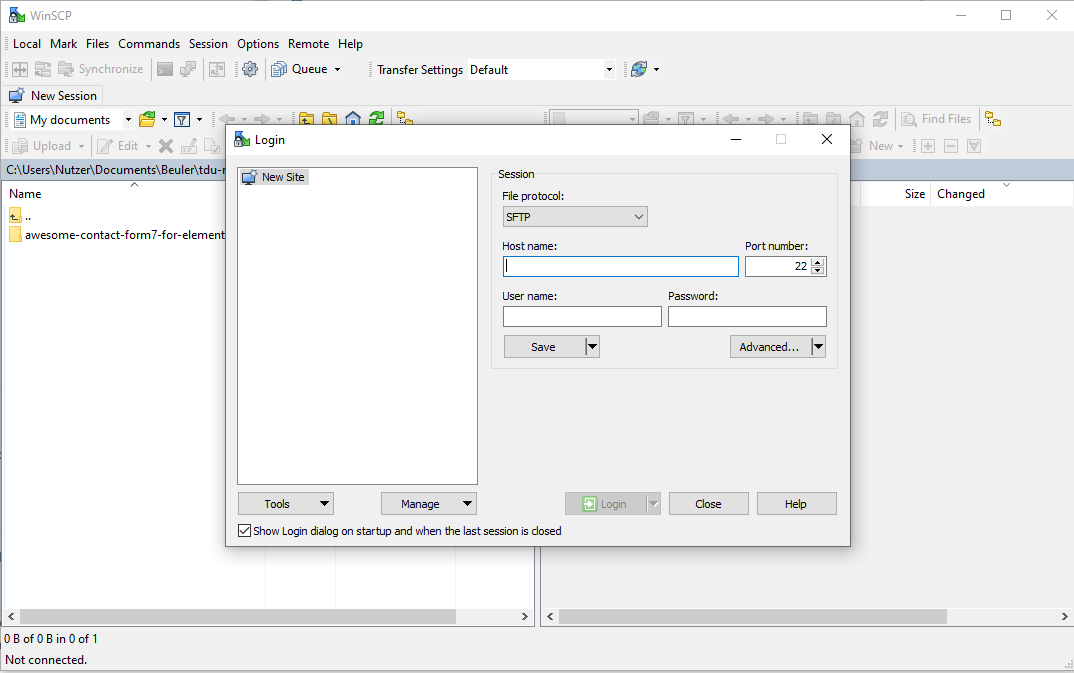Click the Upload button in local toolbar
Viewport: 1074px width, 673px height.
coord(42,146)
